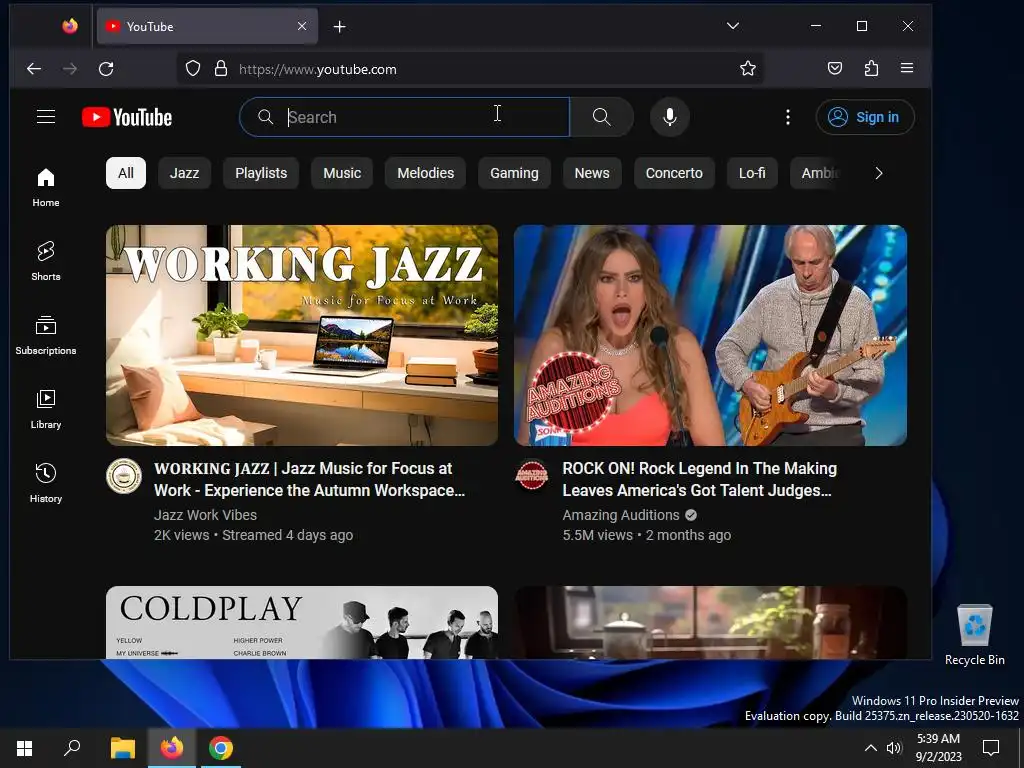Open the taskbar clock and date
The width and height of the screenshot is (1024, 768).
click(938, 748)
